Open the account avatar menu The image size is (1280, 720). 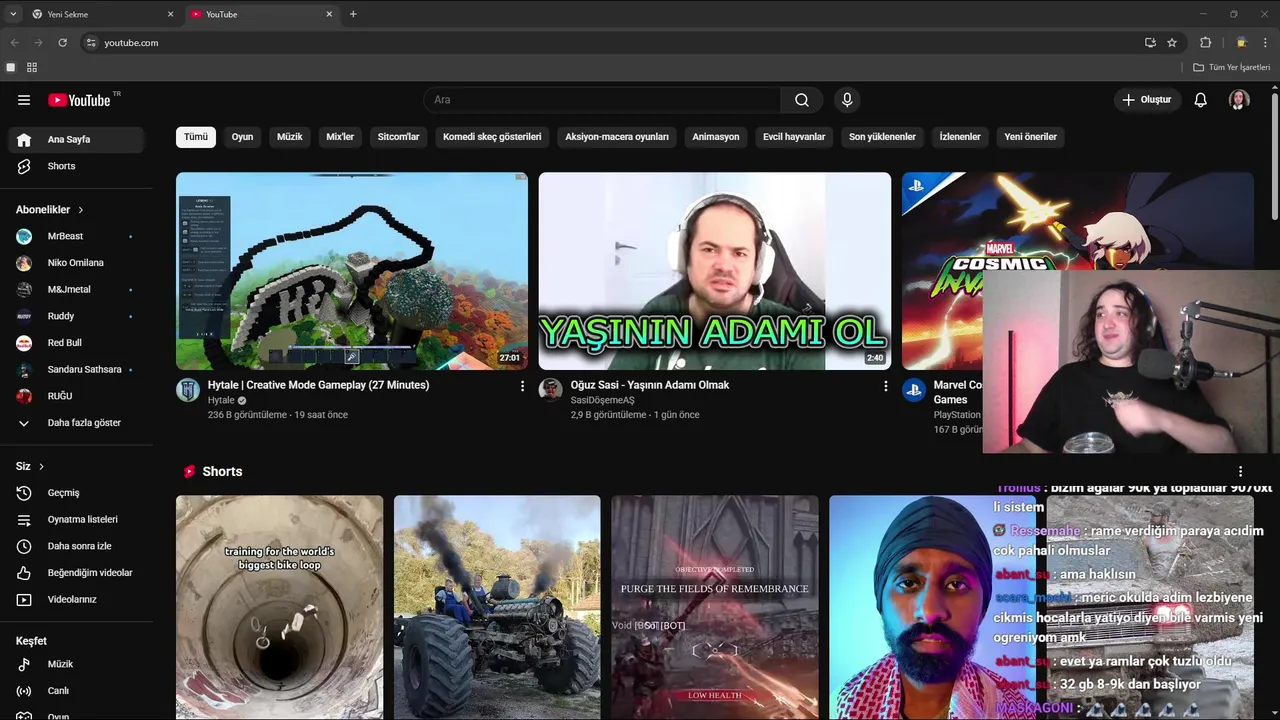pos(1239,100)
